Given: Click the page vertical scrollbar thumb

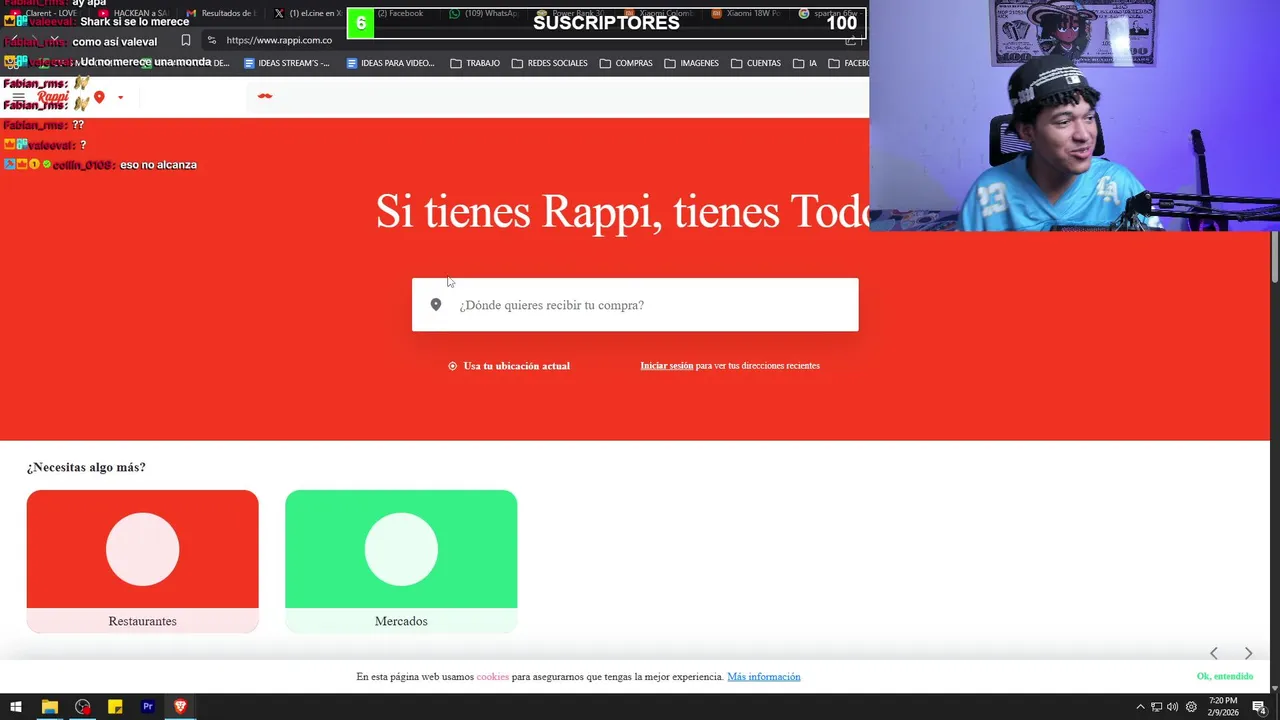Looking at the screenshot, I should pyautogui.click(x=1274, y=257).
